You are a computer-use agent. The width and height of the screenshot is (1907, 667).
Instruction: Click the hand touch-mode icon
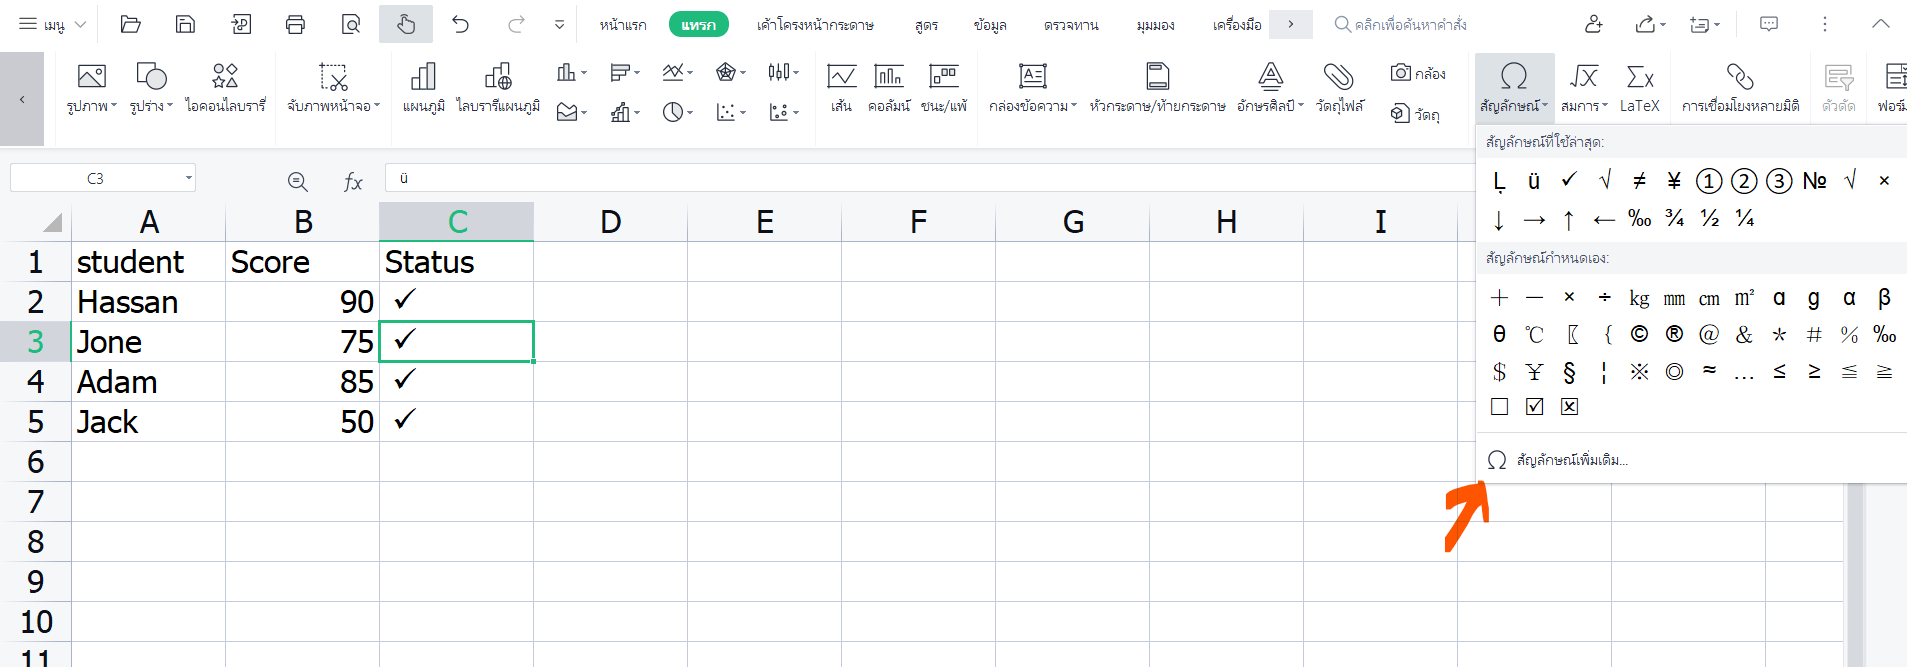coord(406,24)
